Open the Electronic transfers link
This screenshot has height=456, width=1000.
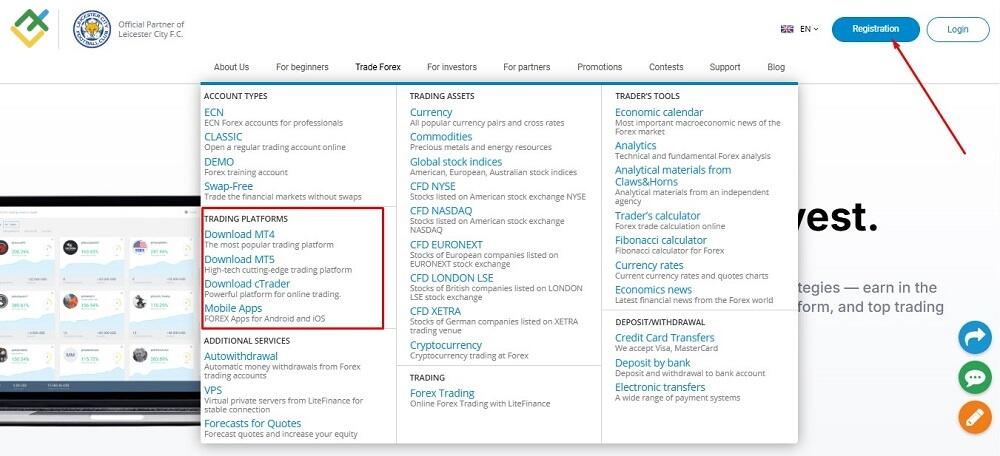click(x=660, y=388)
